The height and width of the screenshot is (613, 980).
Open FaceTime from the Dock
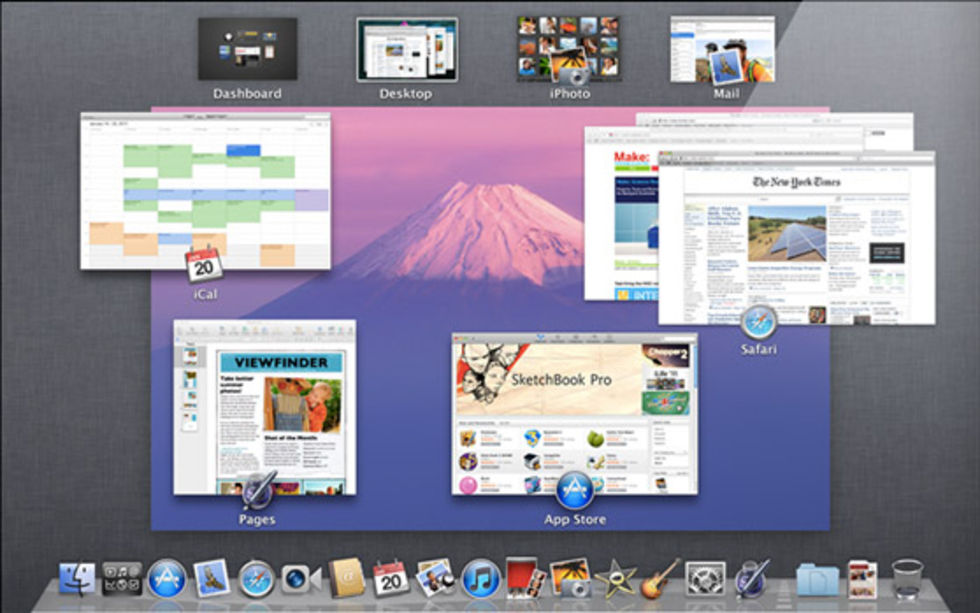coord(301,579)
